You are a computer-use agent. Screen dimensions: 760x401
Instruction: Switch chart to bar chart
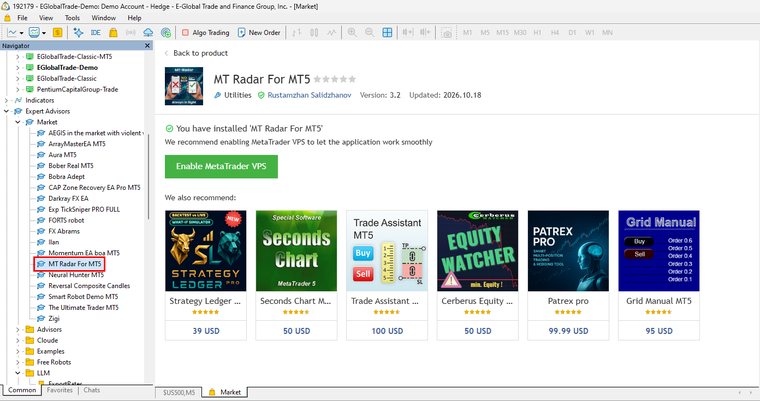(297, 32)
